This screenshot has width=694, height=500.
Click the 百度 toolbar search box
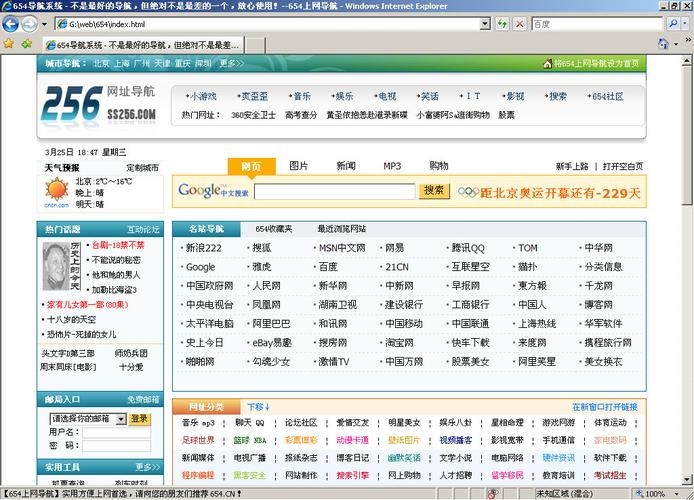(x=597, y=24)
